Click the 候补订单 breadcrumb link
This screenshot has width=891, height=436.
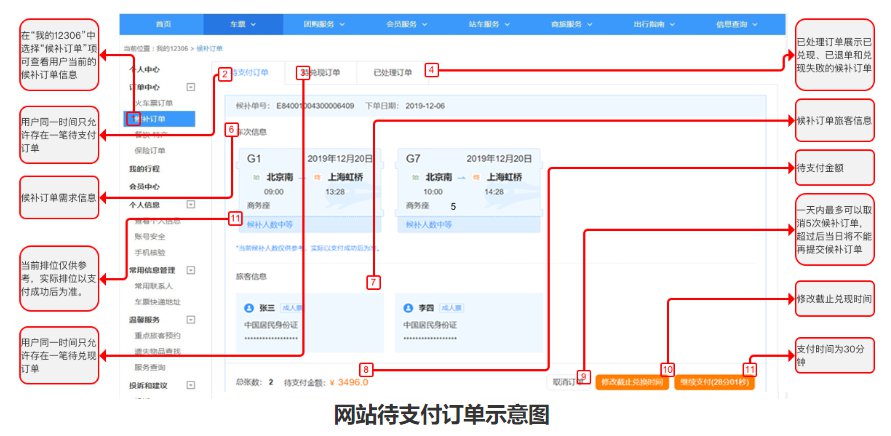[210, 49]
